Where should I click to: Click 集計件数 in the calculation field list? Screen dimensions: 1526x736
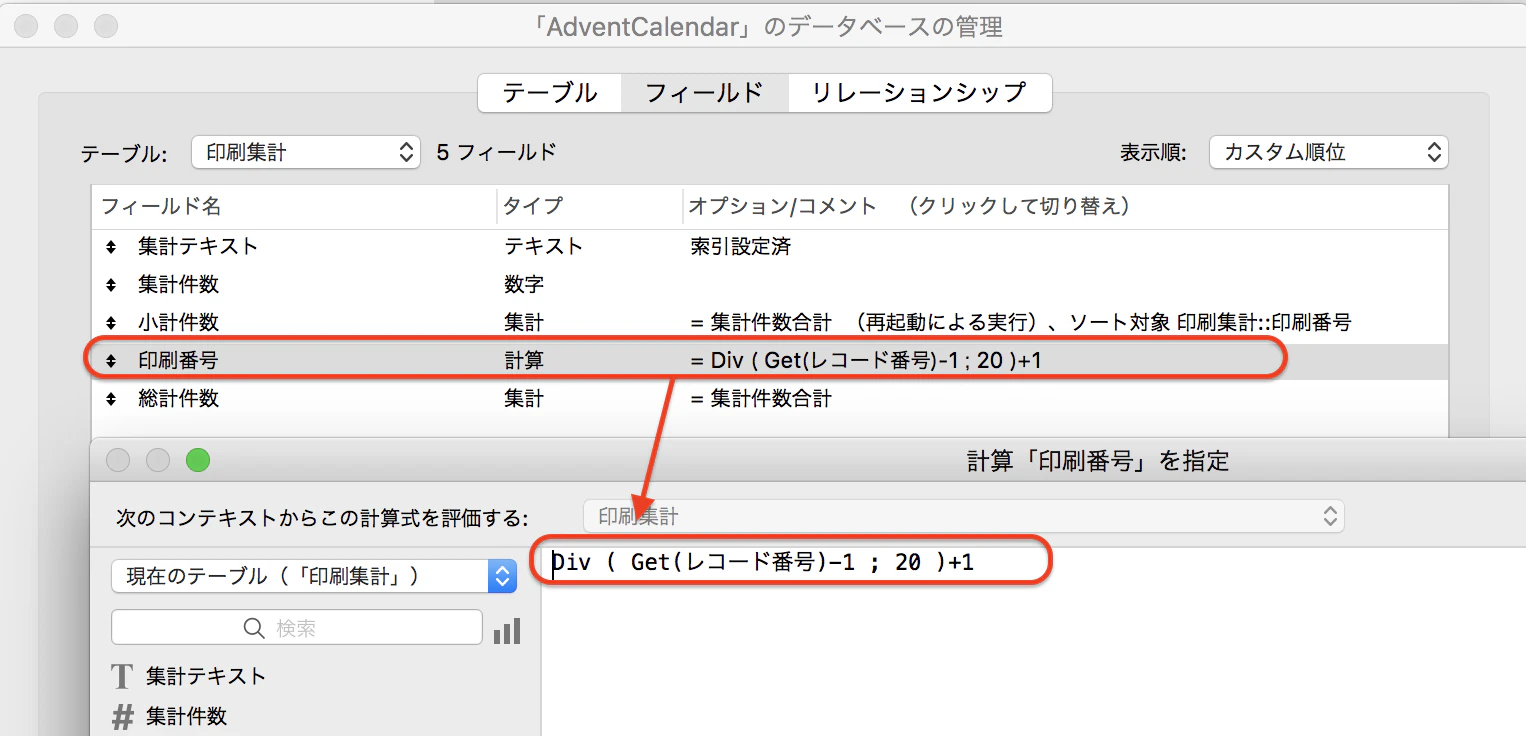(x=186, y=716)
